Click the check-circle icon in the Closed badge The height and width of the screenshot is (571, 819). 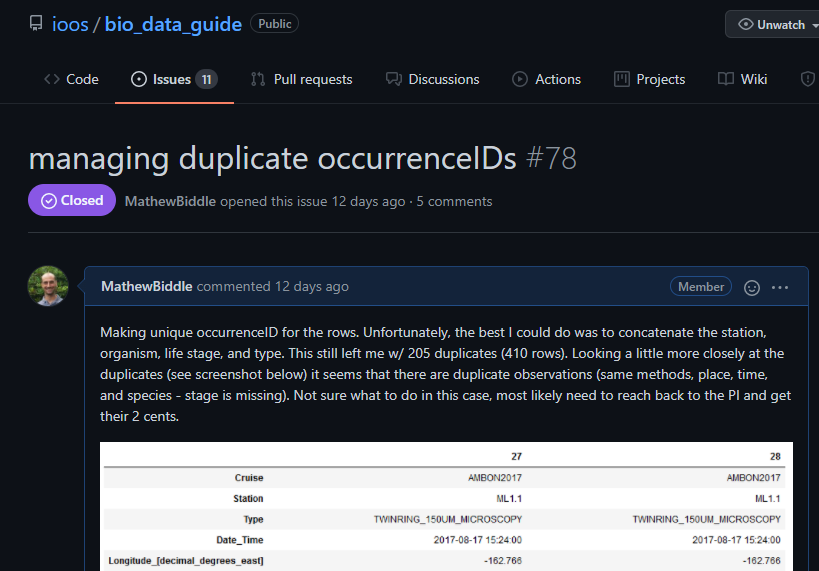[49, 201]
